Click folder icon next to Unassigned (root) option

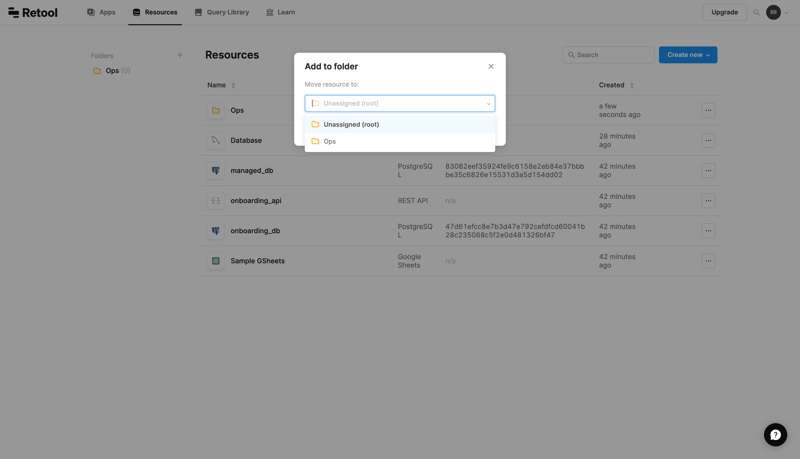[315, 124]
